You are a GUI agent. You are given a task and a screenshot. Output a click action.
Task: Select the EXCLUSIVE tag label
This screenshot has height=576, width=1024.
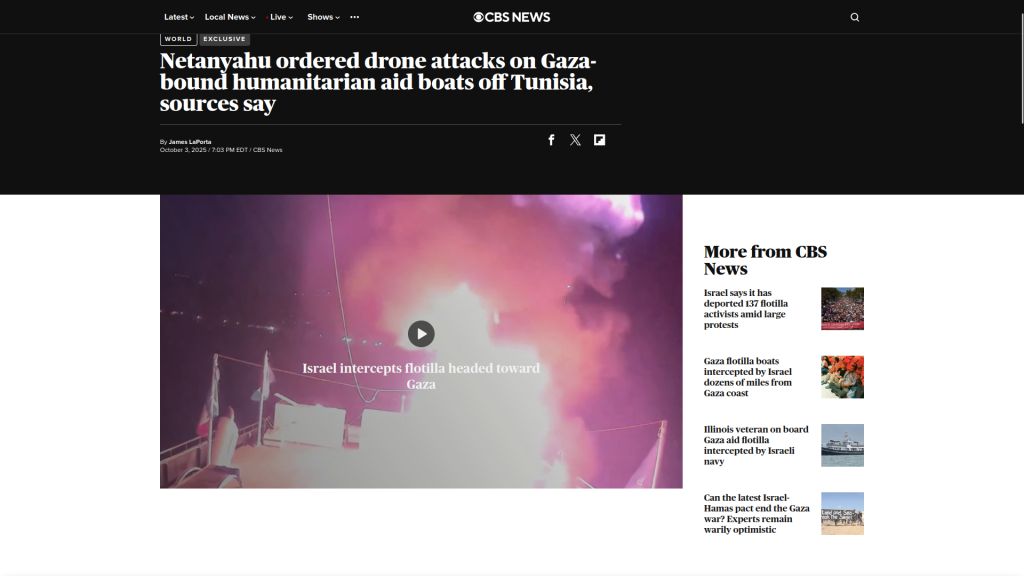tap(224, 39)
